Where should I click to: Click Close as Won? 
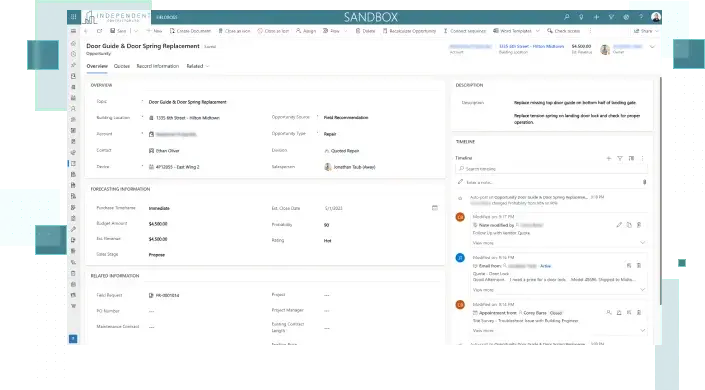[234, 31]
